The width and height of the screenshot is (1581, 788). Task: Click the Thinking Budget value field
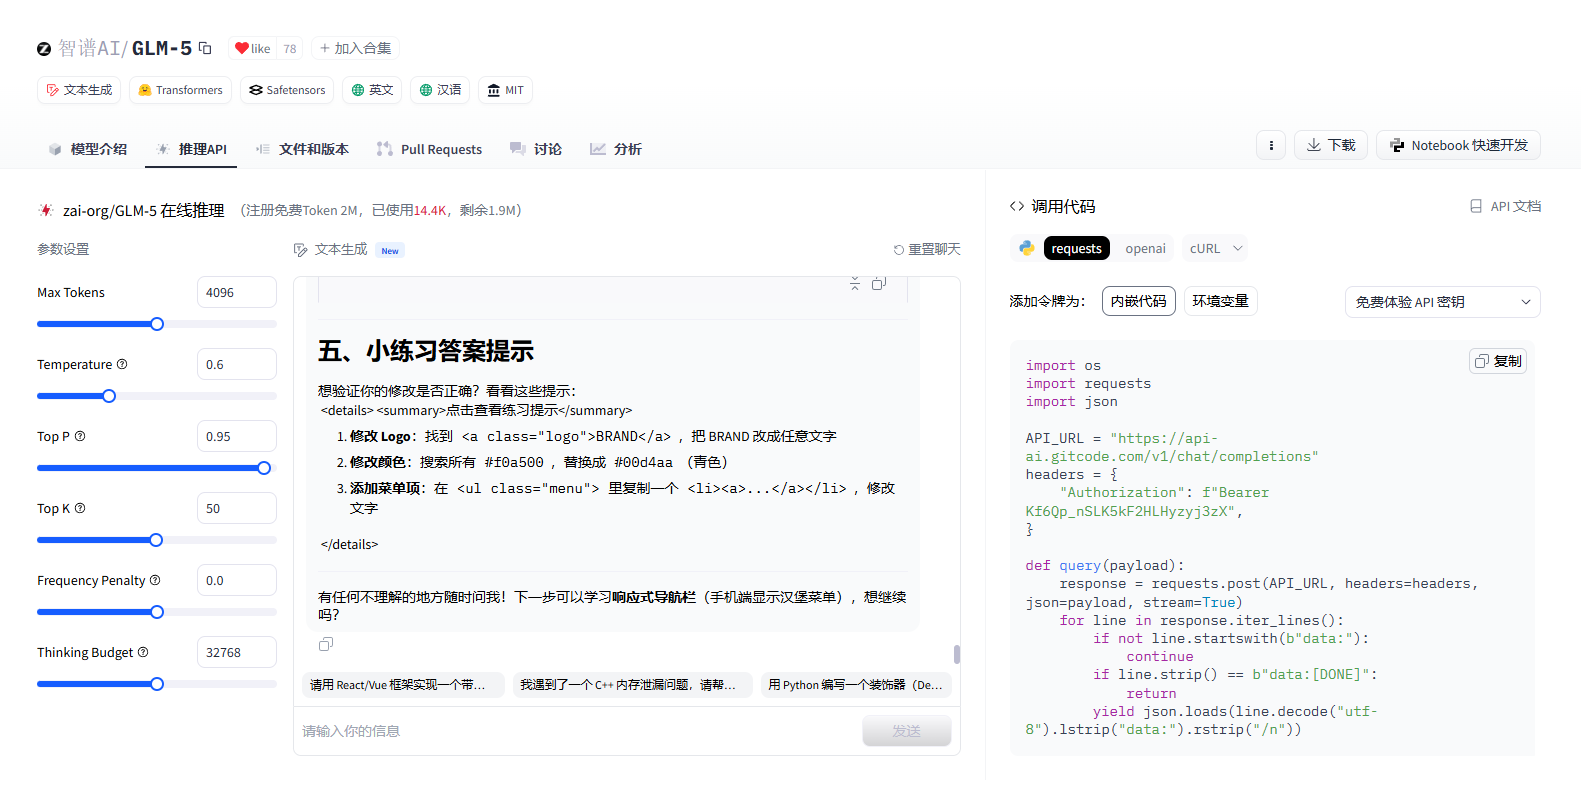tap(237, 652)
